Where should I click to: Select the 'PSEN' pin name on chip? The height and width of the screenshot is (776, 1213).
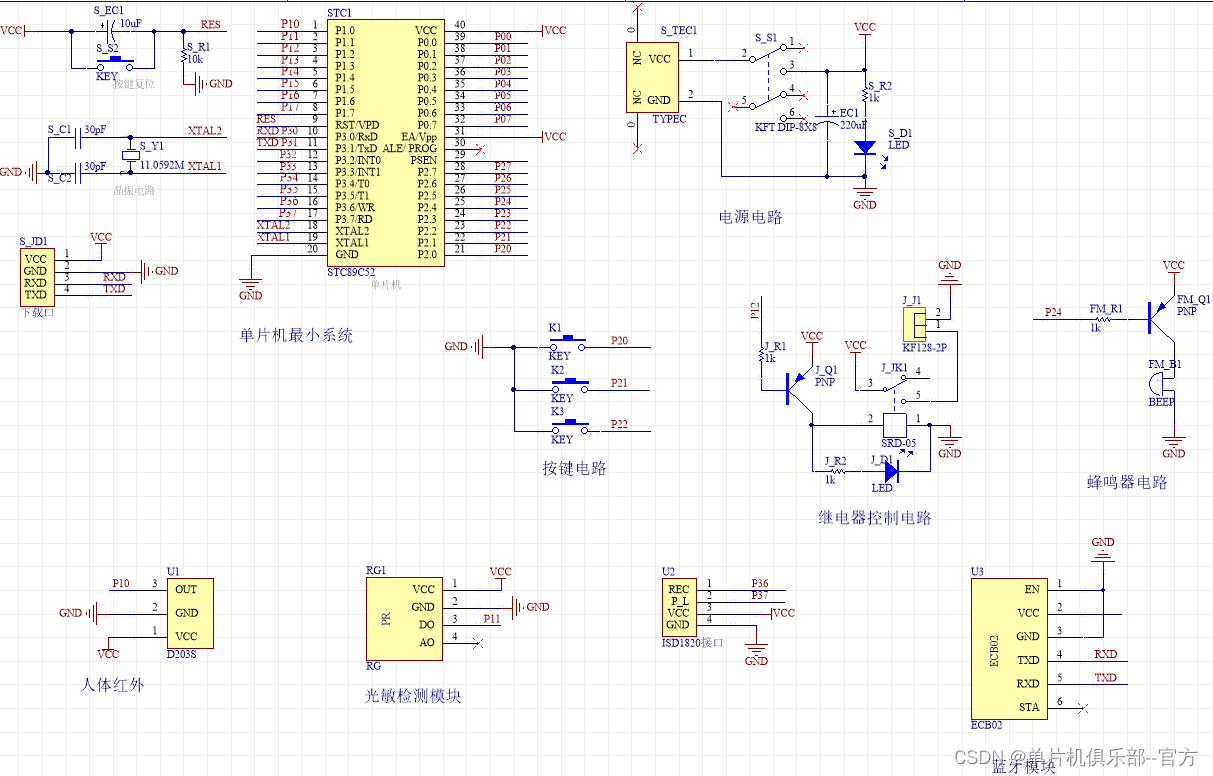coord(424,160)
